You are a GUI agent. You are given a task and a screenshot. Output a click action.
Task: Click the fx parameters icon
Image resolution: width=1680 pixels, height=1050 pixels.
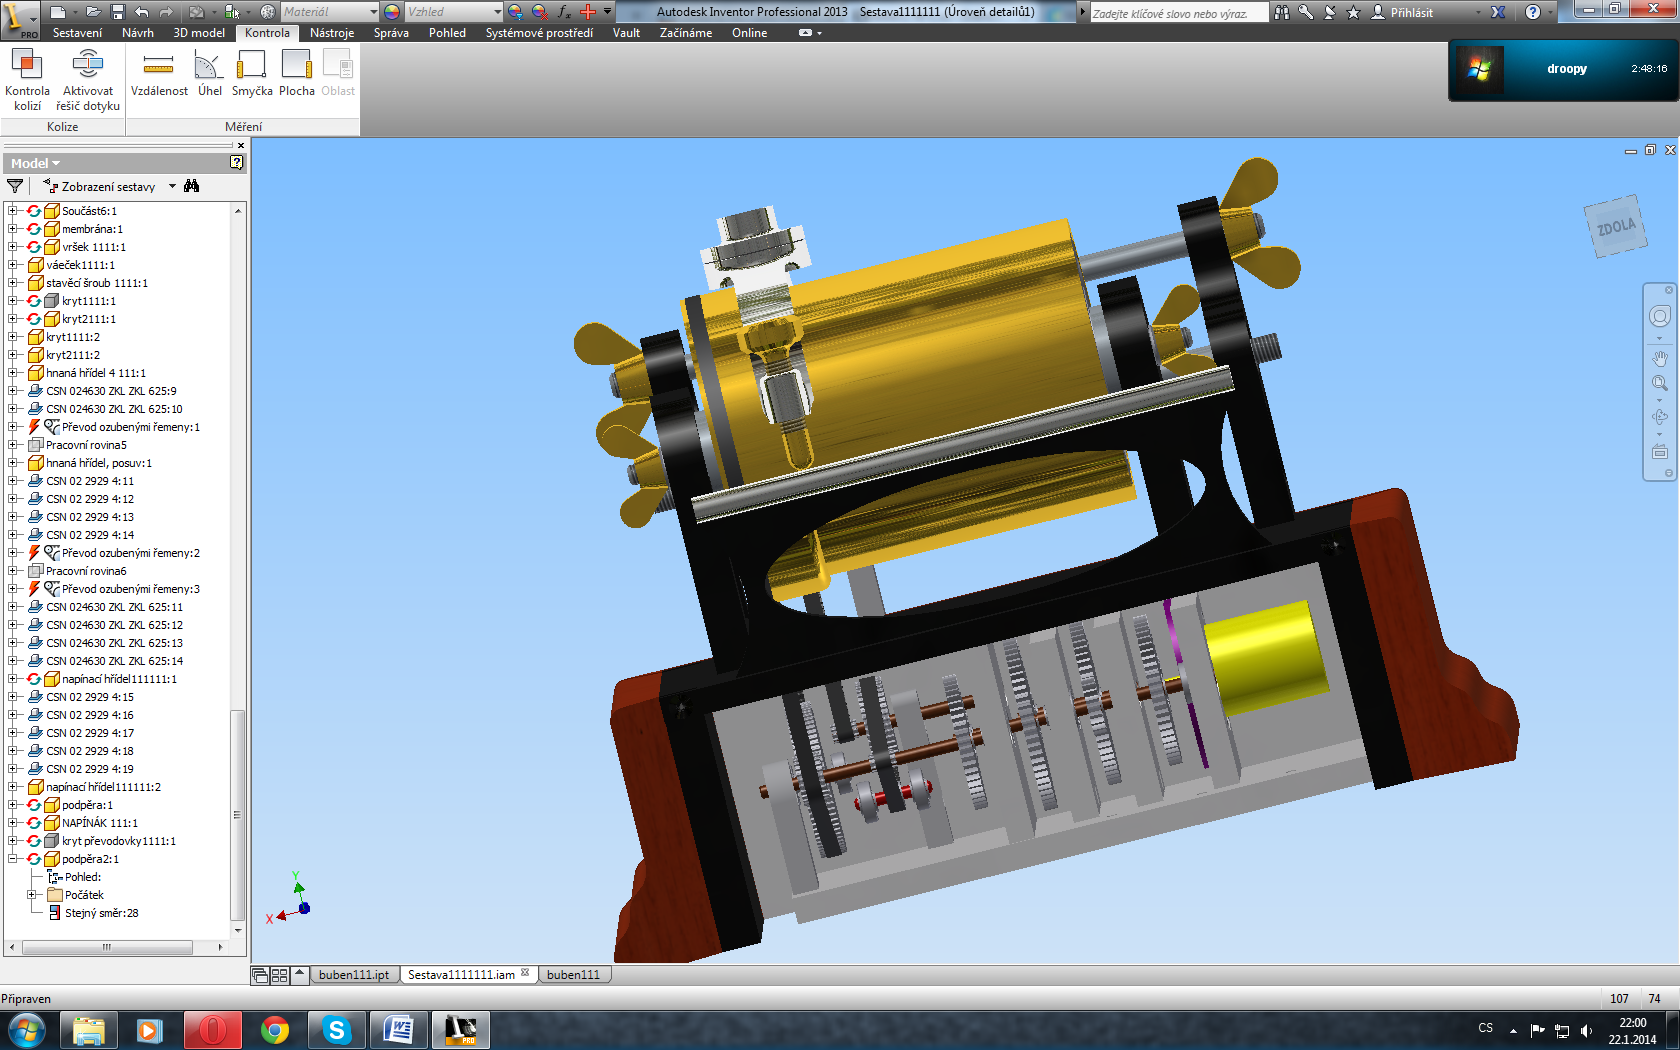pyautogui.click(x=564, y=12)
